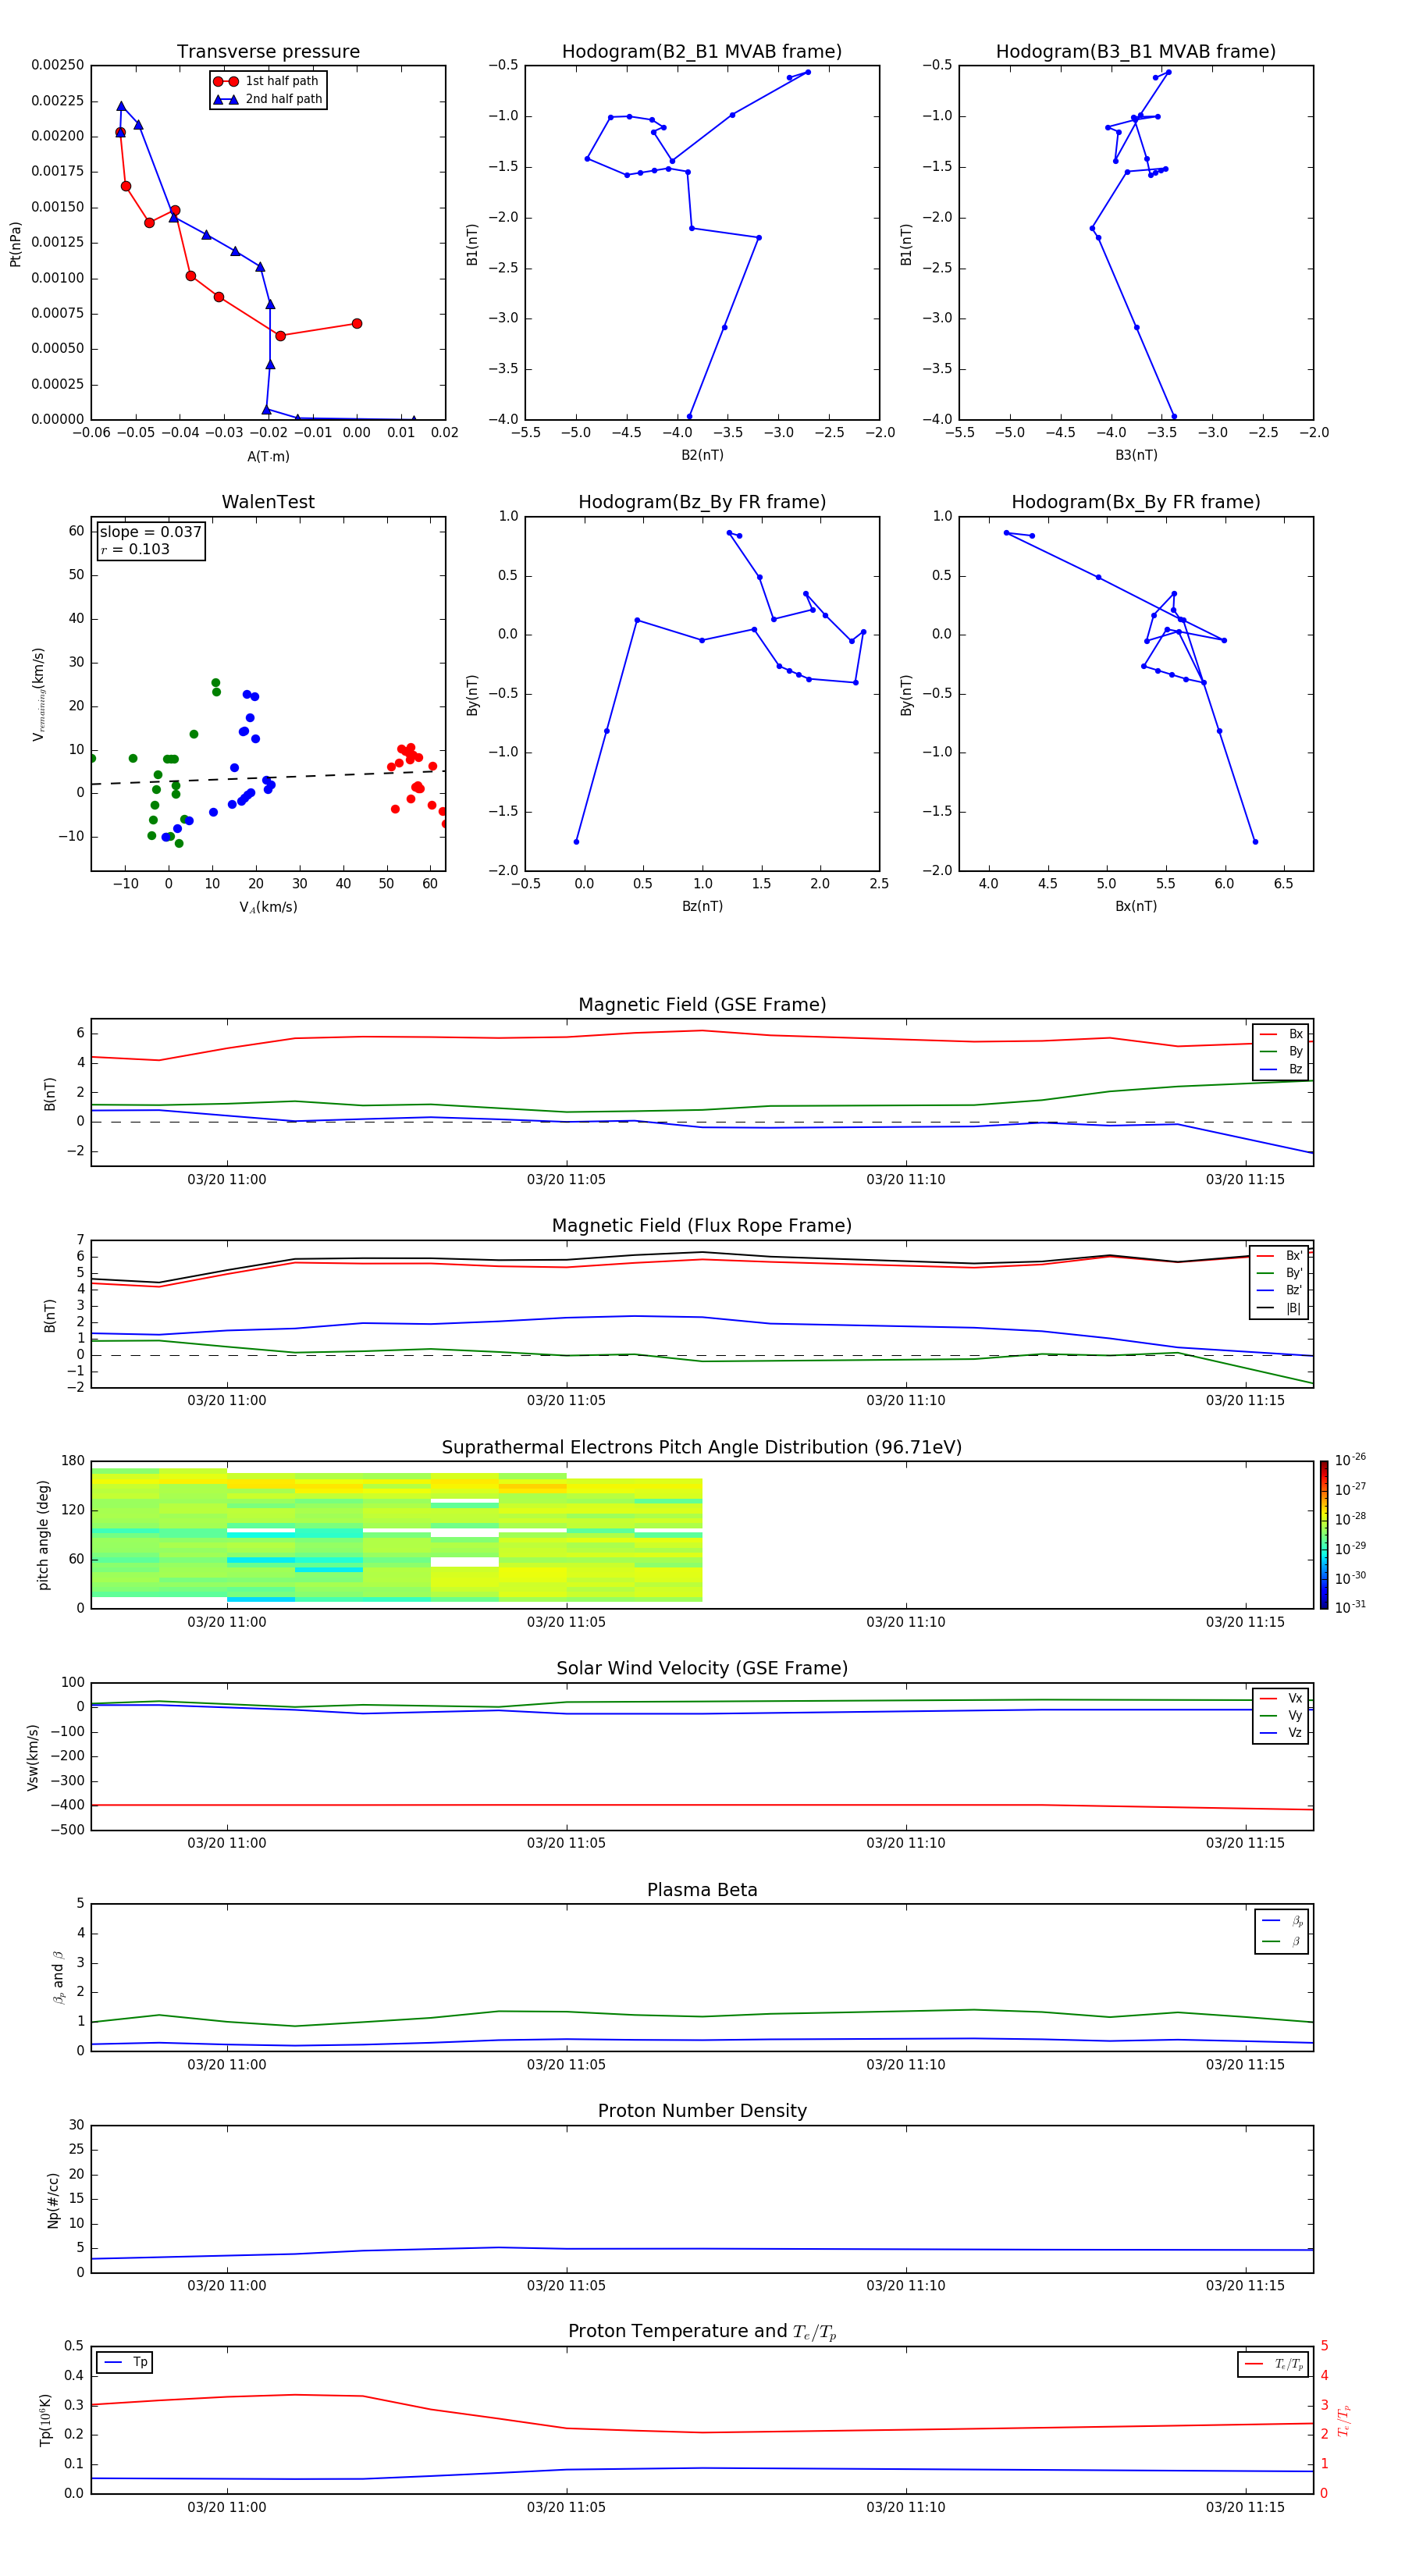Screen dimensions: 1405x2576
Task: Click '03/20 11:00' tick under Solar Wind Velocity
Action: (227, 1843)
